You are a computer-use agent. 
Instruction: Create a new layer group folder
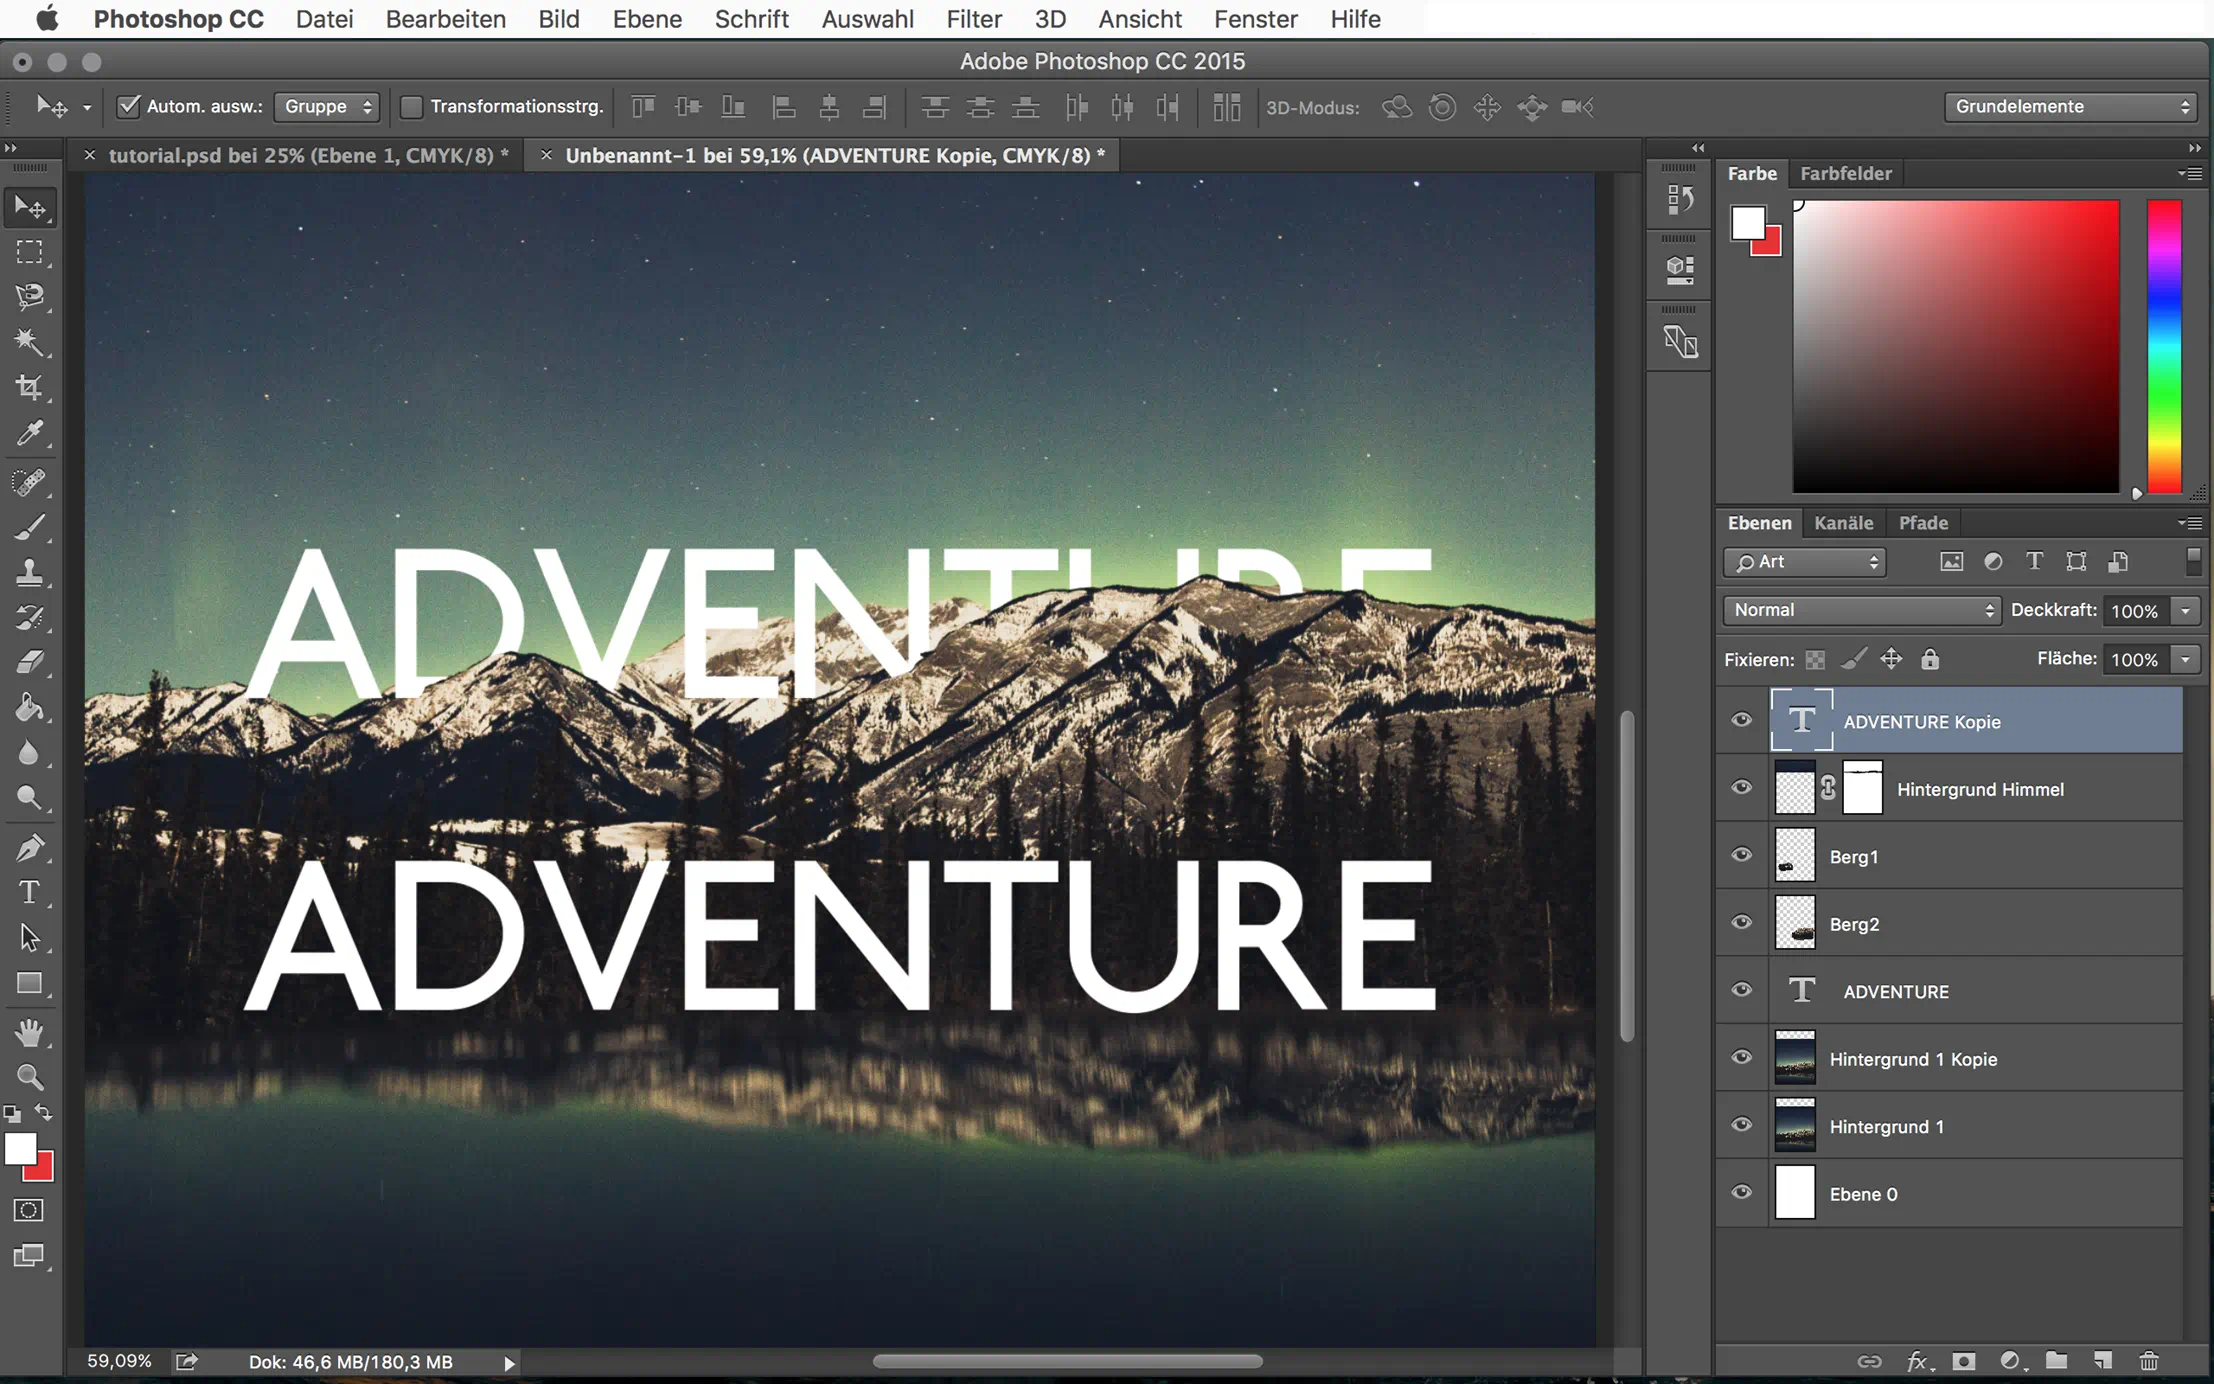pyautogui.click(x=2056, y=1361)
